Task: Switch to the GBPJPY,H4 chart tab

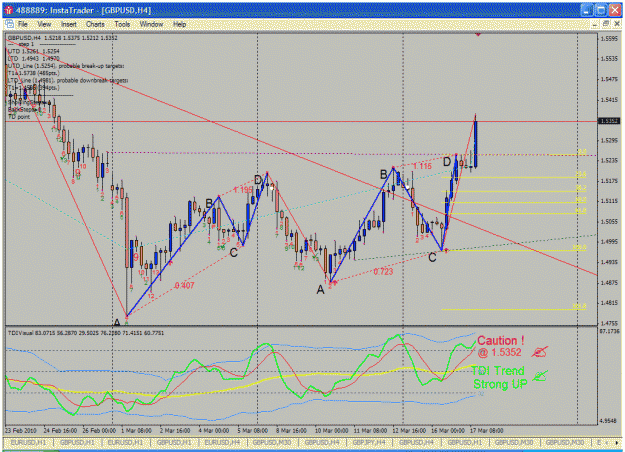Action: [x=369, y=442]
